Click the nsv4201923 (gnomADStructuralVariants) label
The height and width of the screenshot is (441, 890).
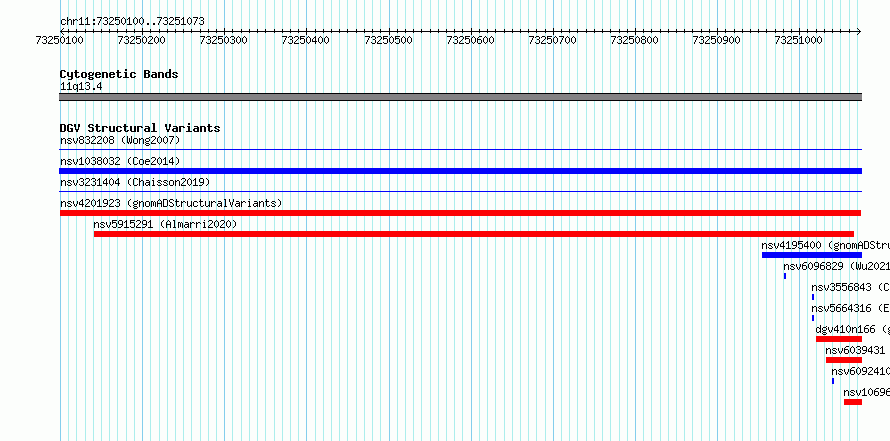tap(171, 203)
